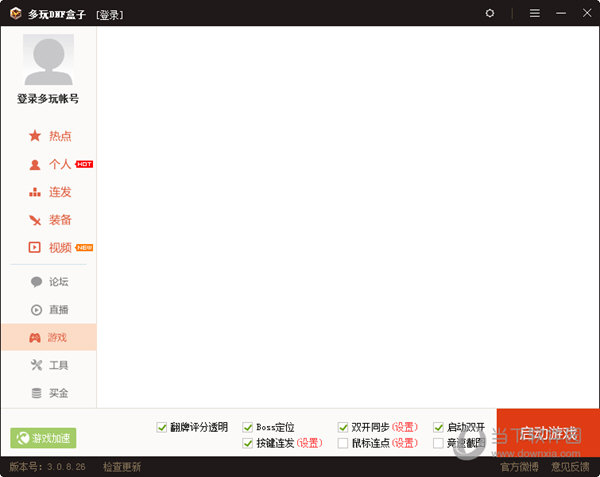The height and width of the screenshot is (477, 600).
Task: Enable the 竞速截图 checkbox
Action: coord(438,443)
